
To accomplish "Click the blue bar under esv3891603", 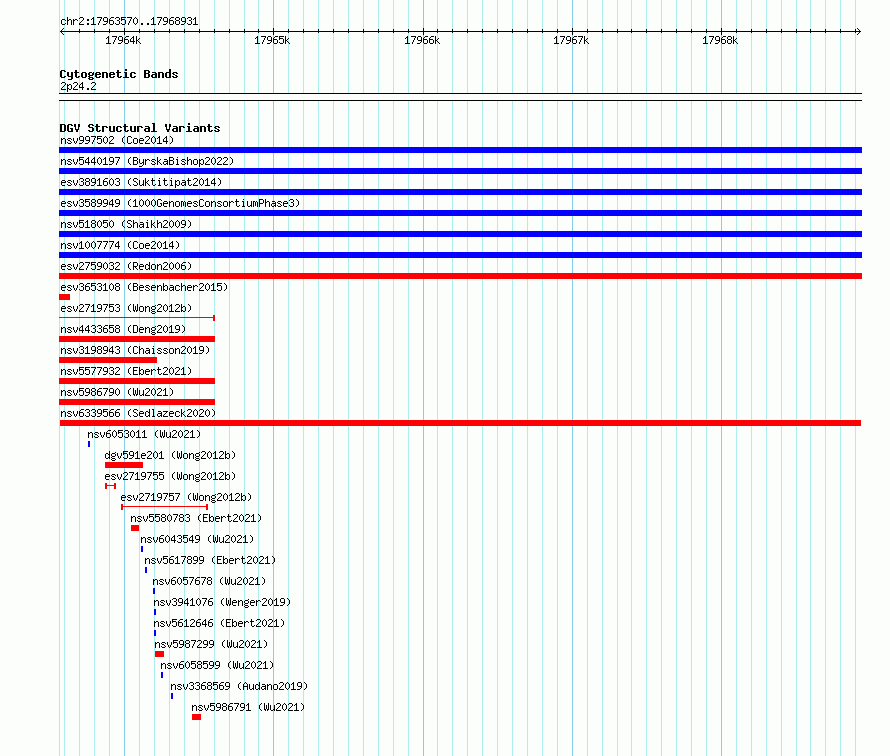I will click(460, 192).
